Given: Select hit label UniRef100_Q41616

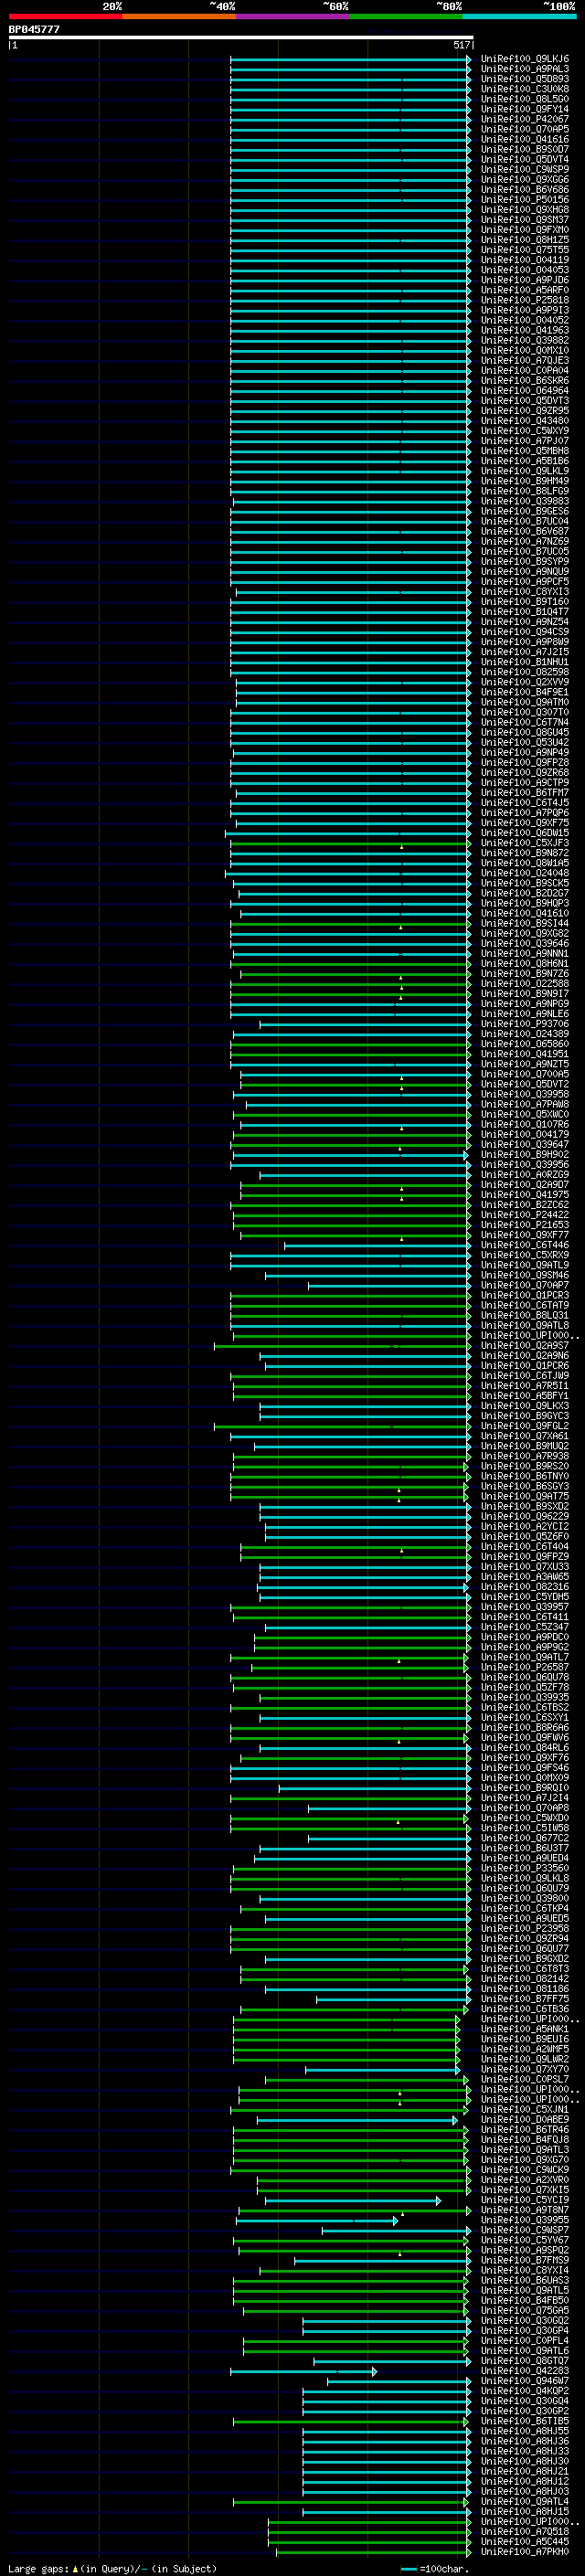Looking at the screenshot, I should point(524,139).
